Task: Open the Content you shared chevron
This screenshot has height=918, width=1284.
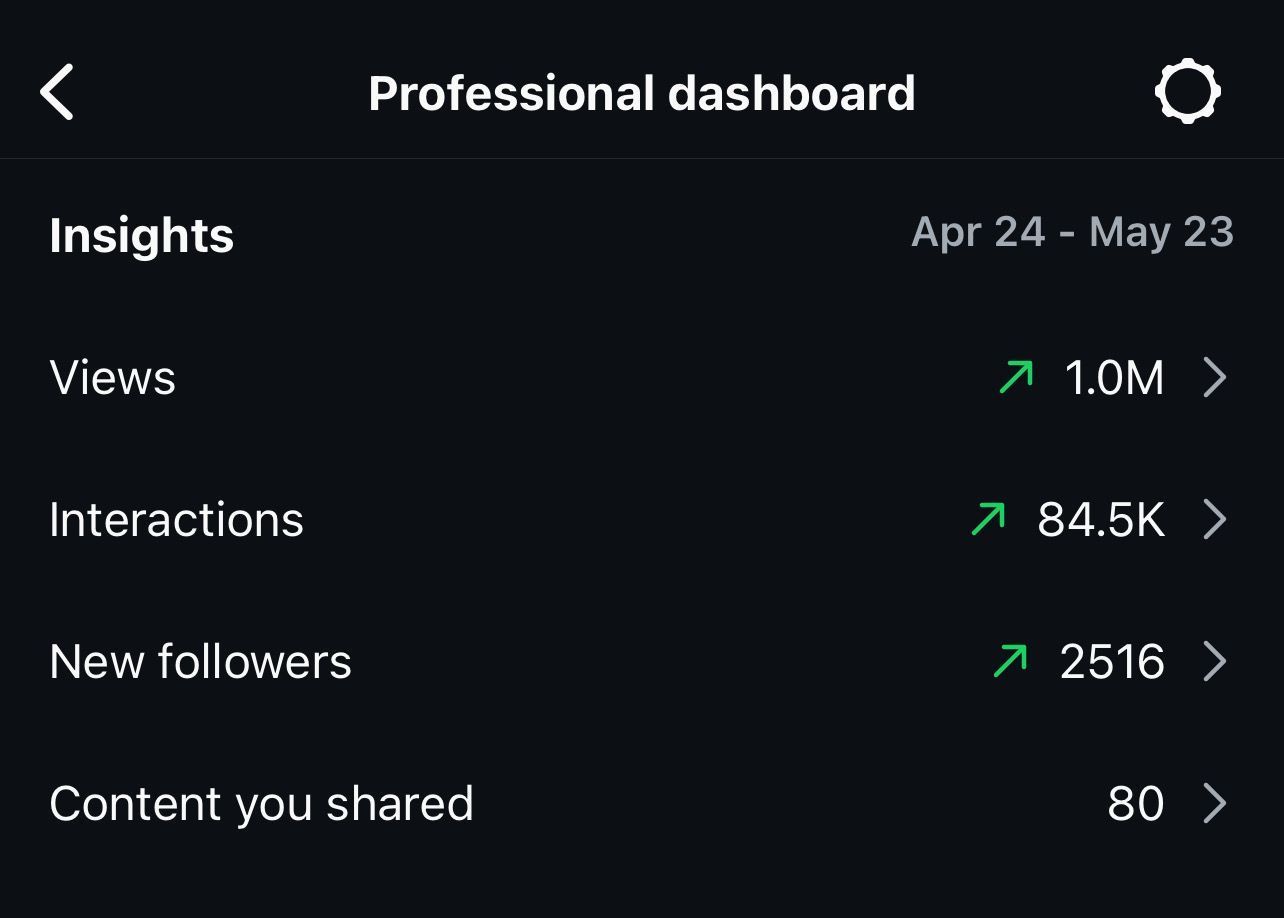Action: click(x=1214, y=804)
